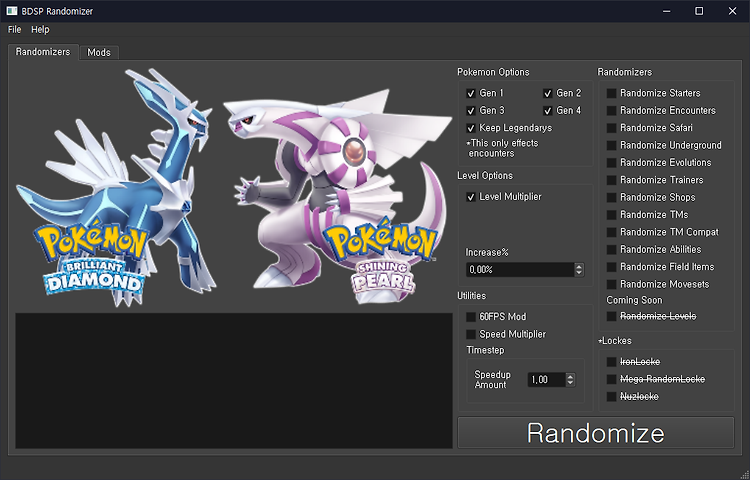This screenshot has width=750, height=480.
Task: Click the 'Pokemon Options' heading
Action: tap(493, 72)
